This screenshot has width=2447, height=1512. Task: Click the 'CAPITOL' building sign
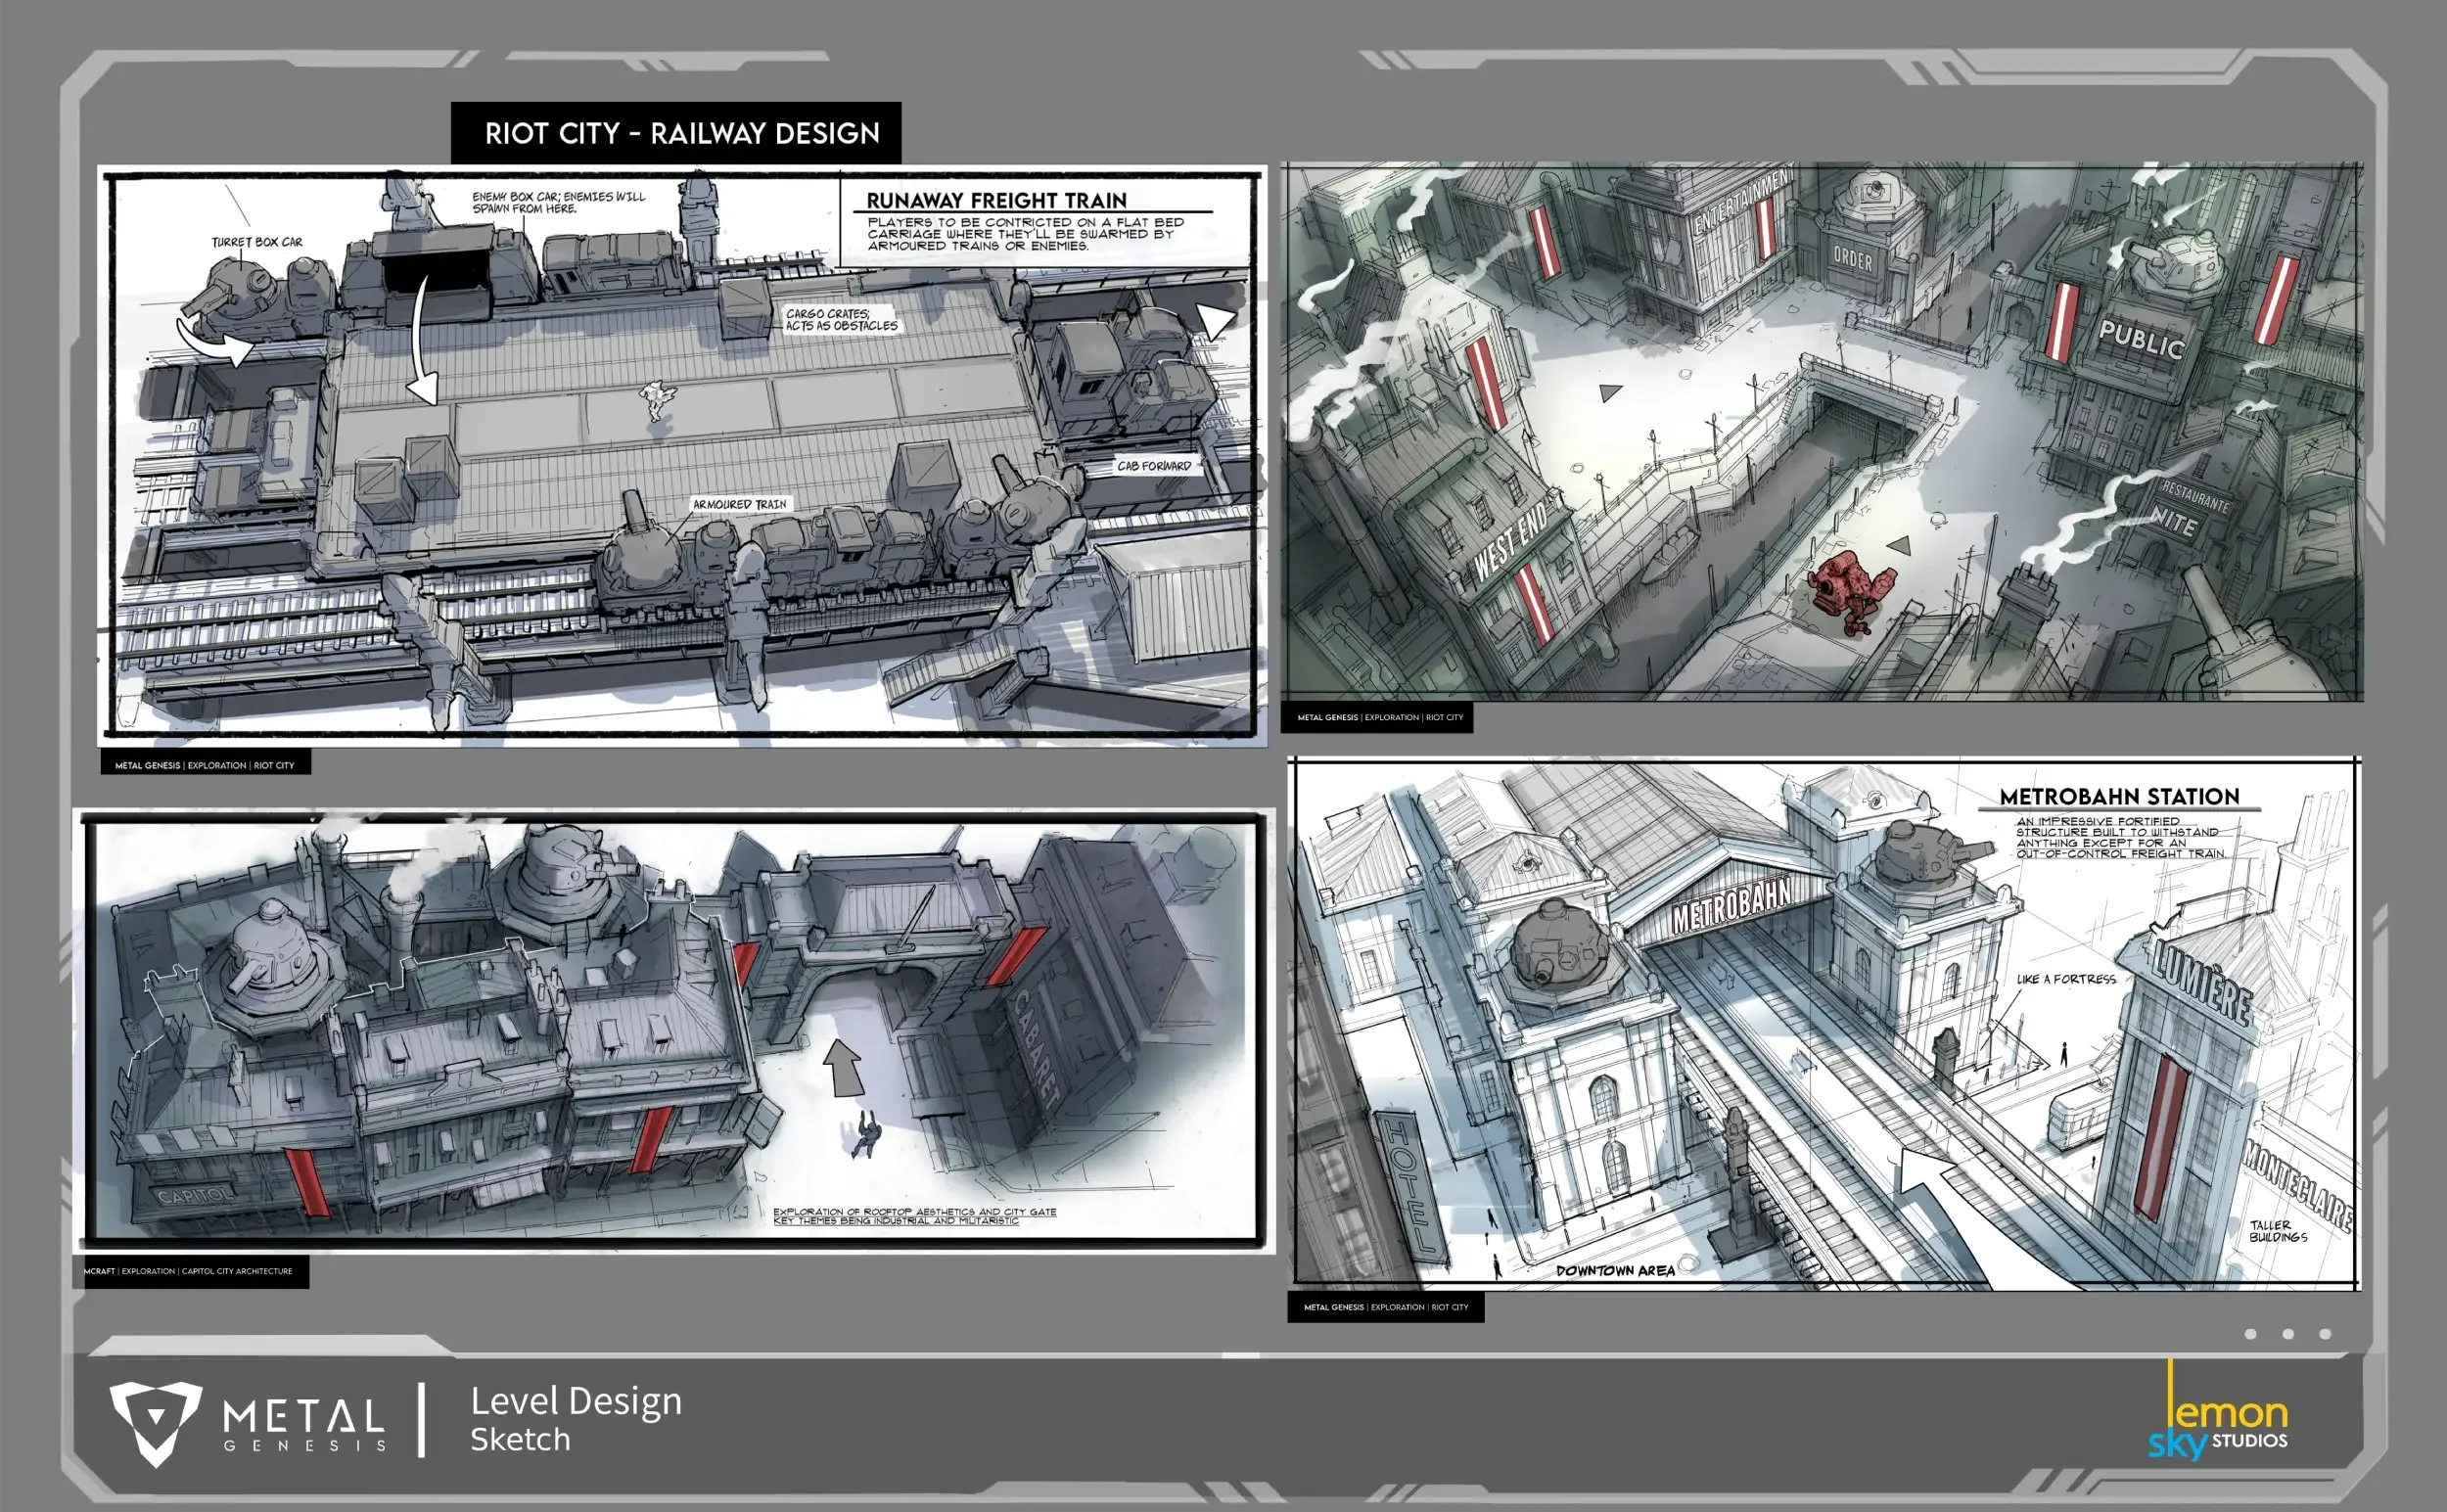pos(195,1195)
